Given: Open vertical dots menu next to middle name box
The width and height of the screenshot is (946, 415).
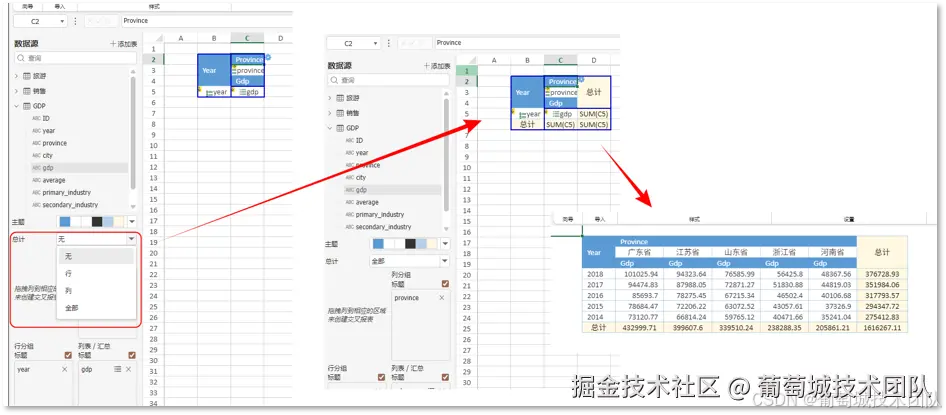Looking at the screenshot, I should tap(388, 43).
